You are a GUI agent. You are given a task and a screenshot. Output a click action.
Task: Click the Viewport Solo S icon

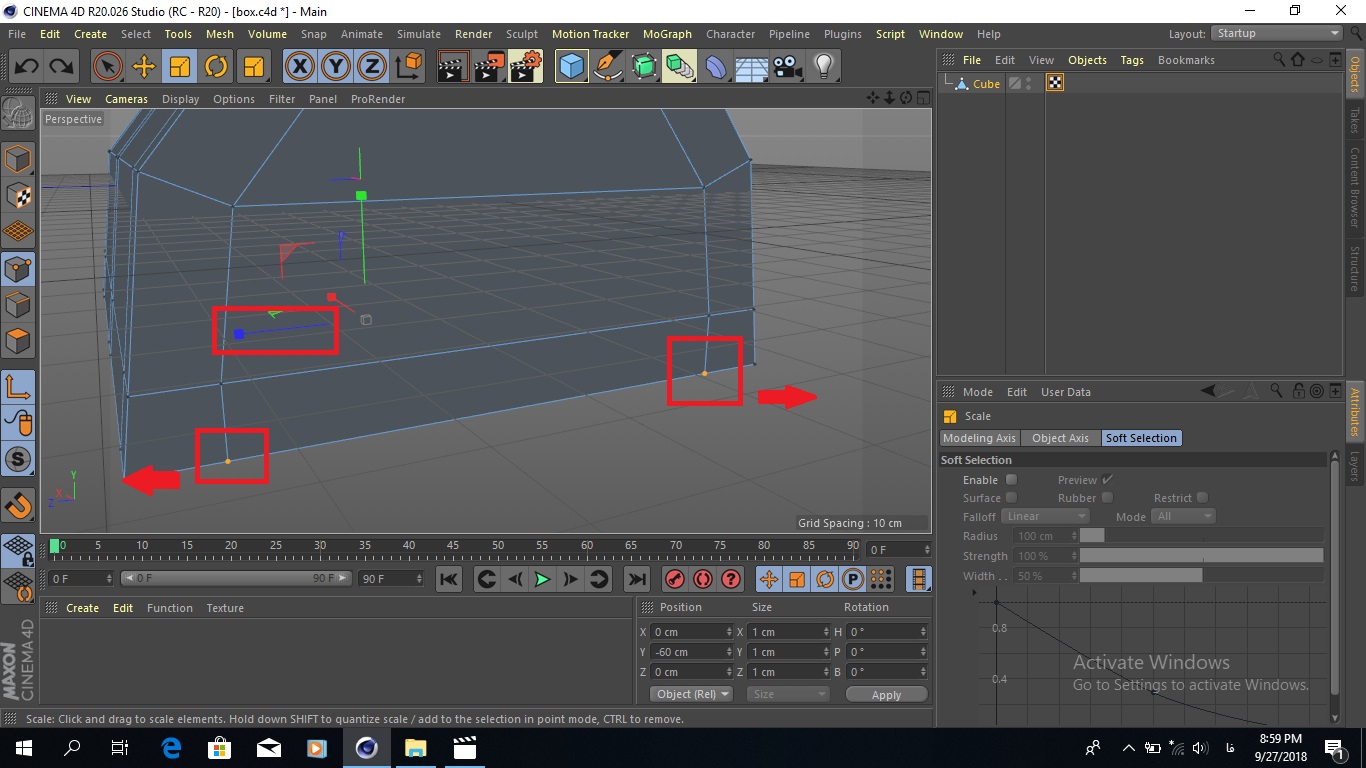(x=18, y=460)
